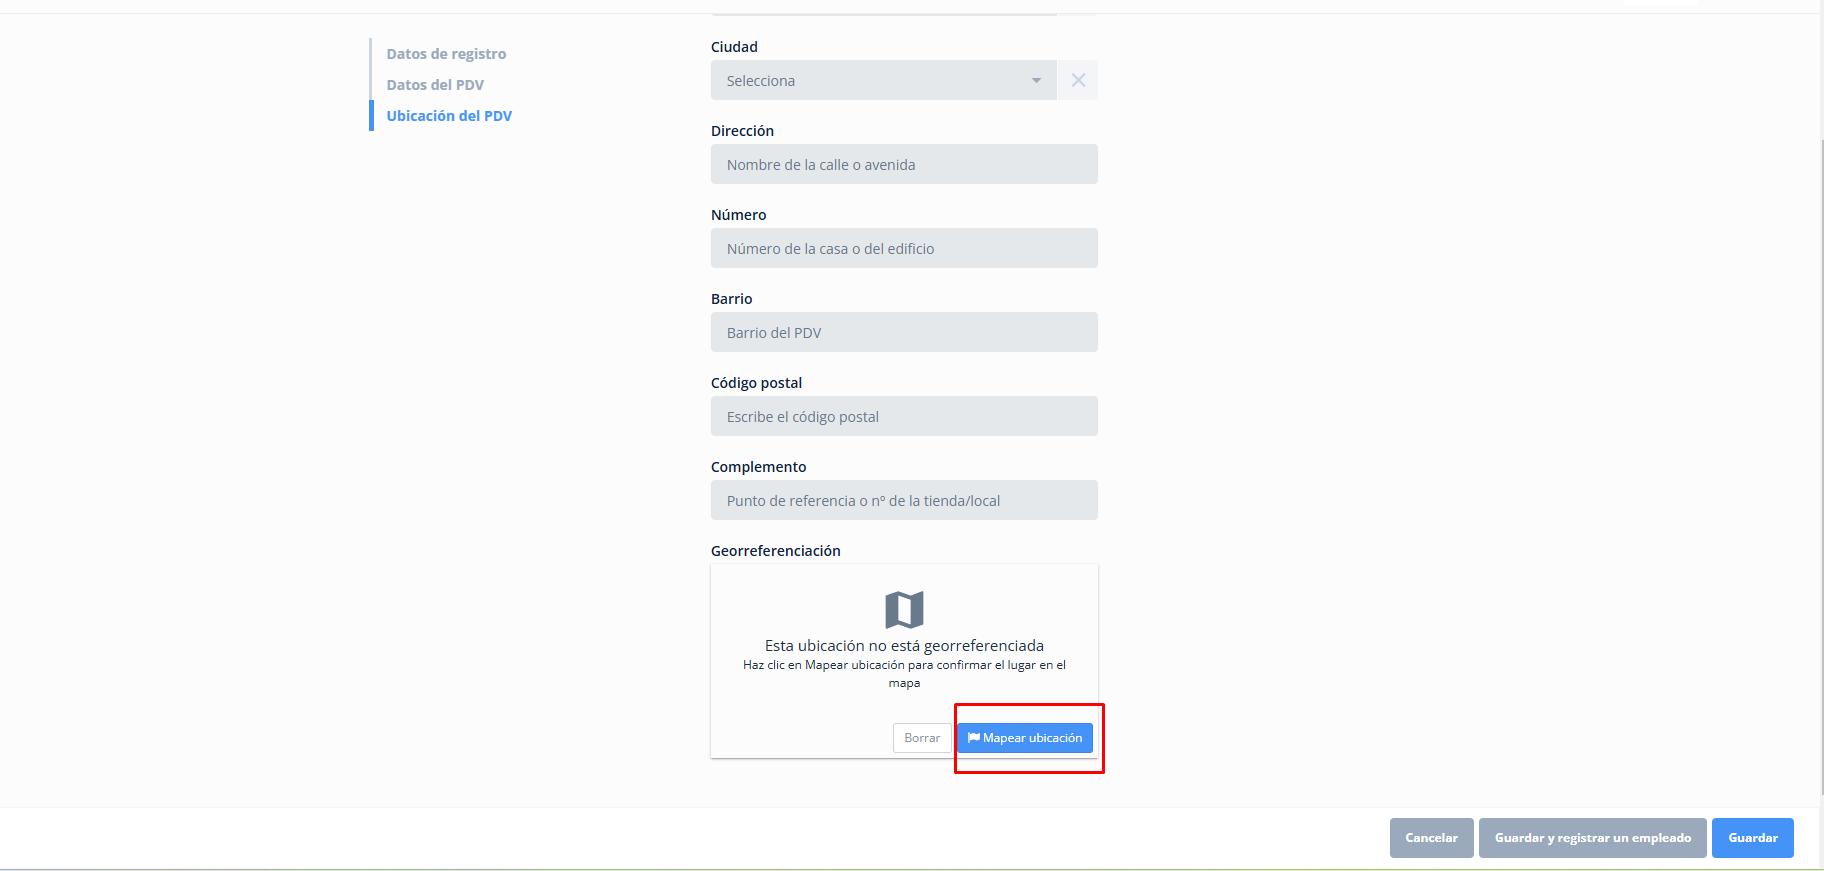Go to Datos de registro section
The image size is (1824, 871).
tap(446, 54)
